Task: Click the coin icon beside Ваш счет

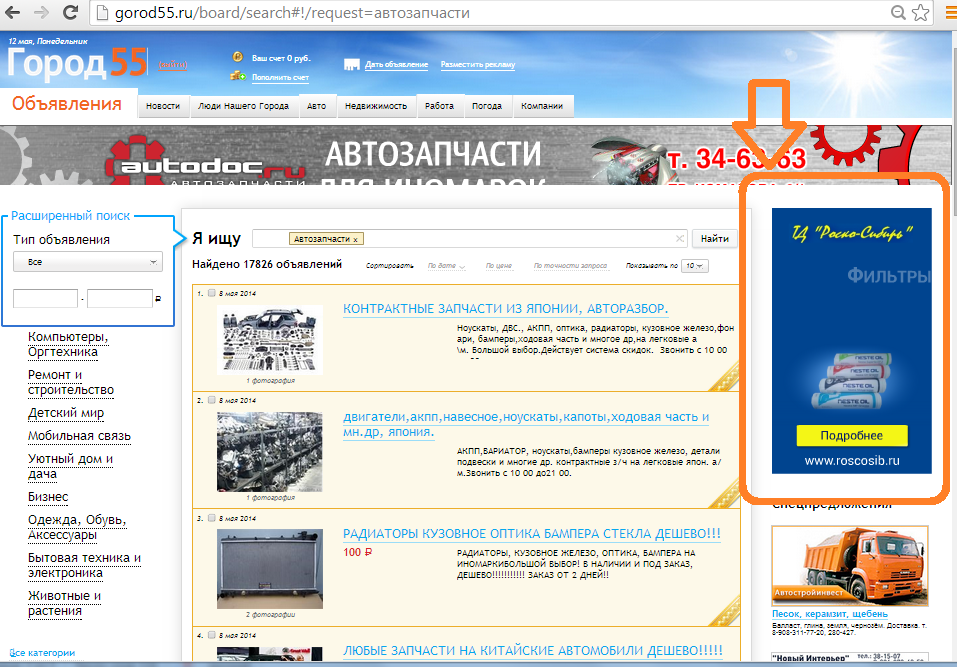Action: point(237,57)
